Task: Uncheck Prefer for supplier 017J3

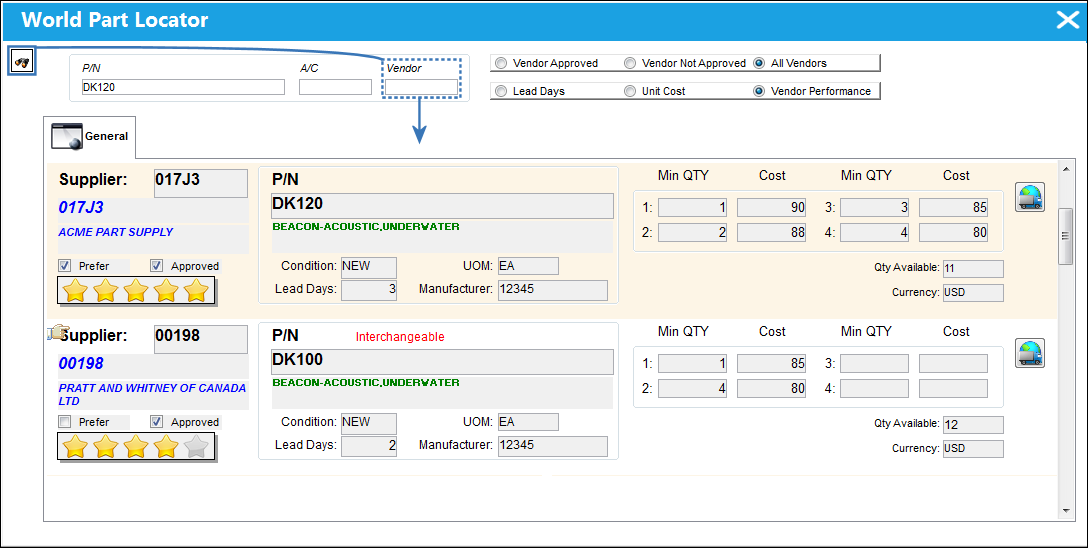Action: pyautogui.click(x=65, y=266)
